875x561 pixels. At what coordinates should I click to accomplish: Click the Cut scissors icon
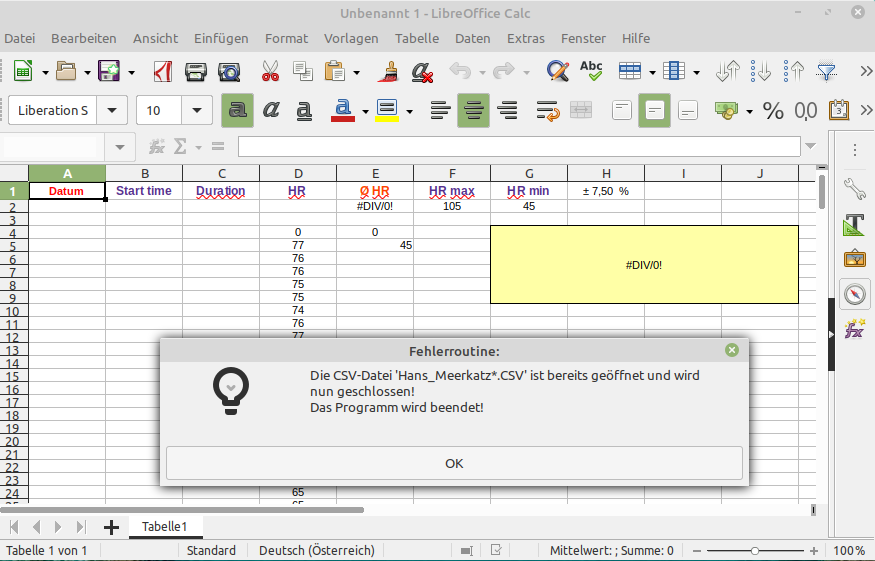coord(270,71)
